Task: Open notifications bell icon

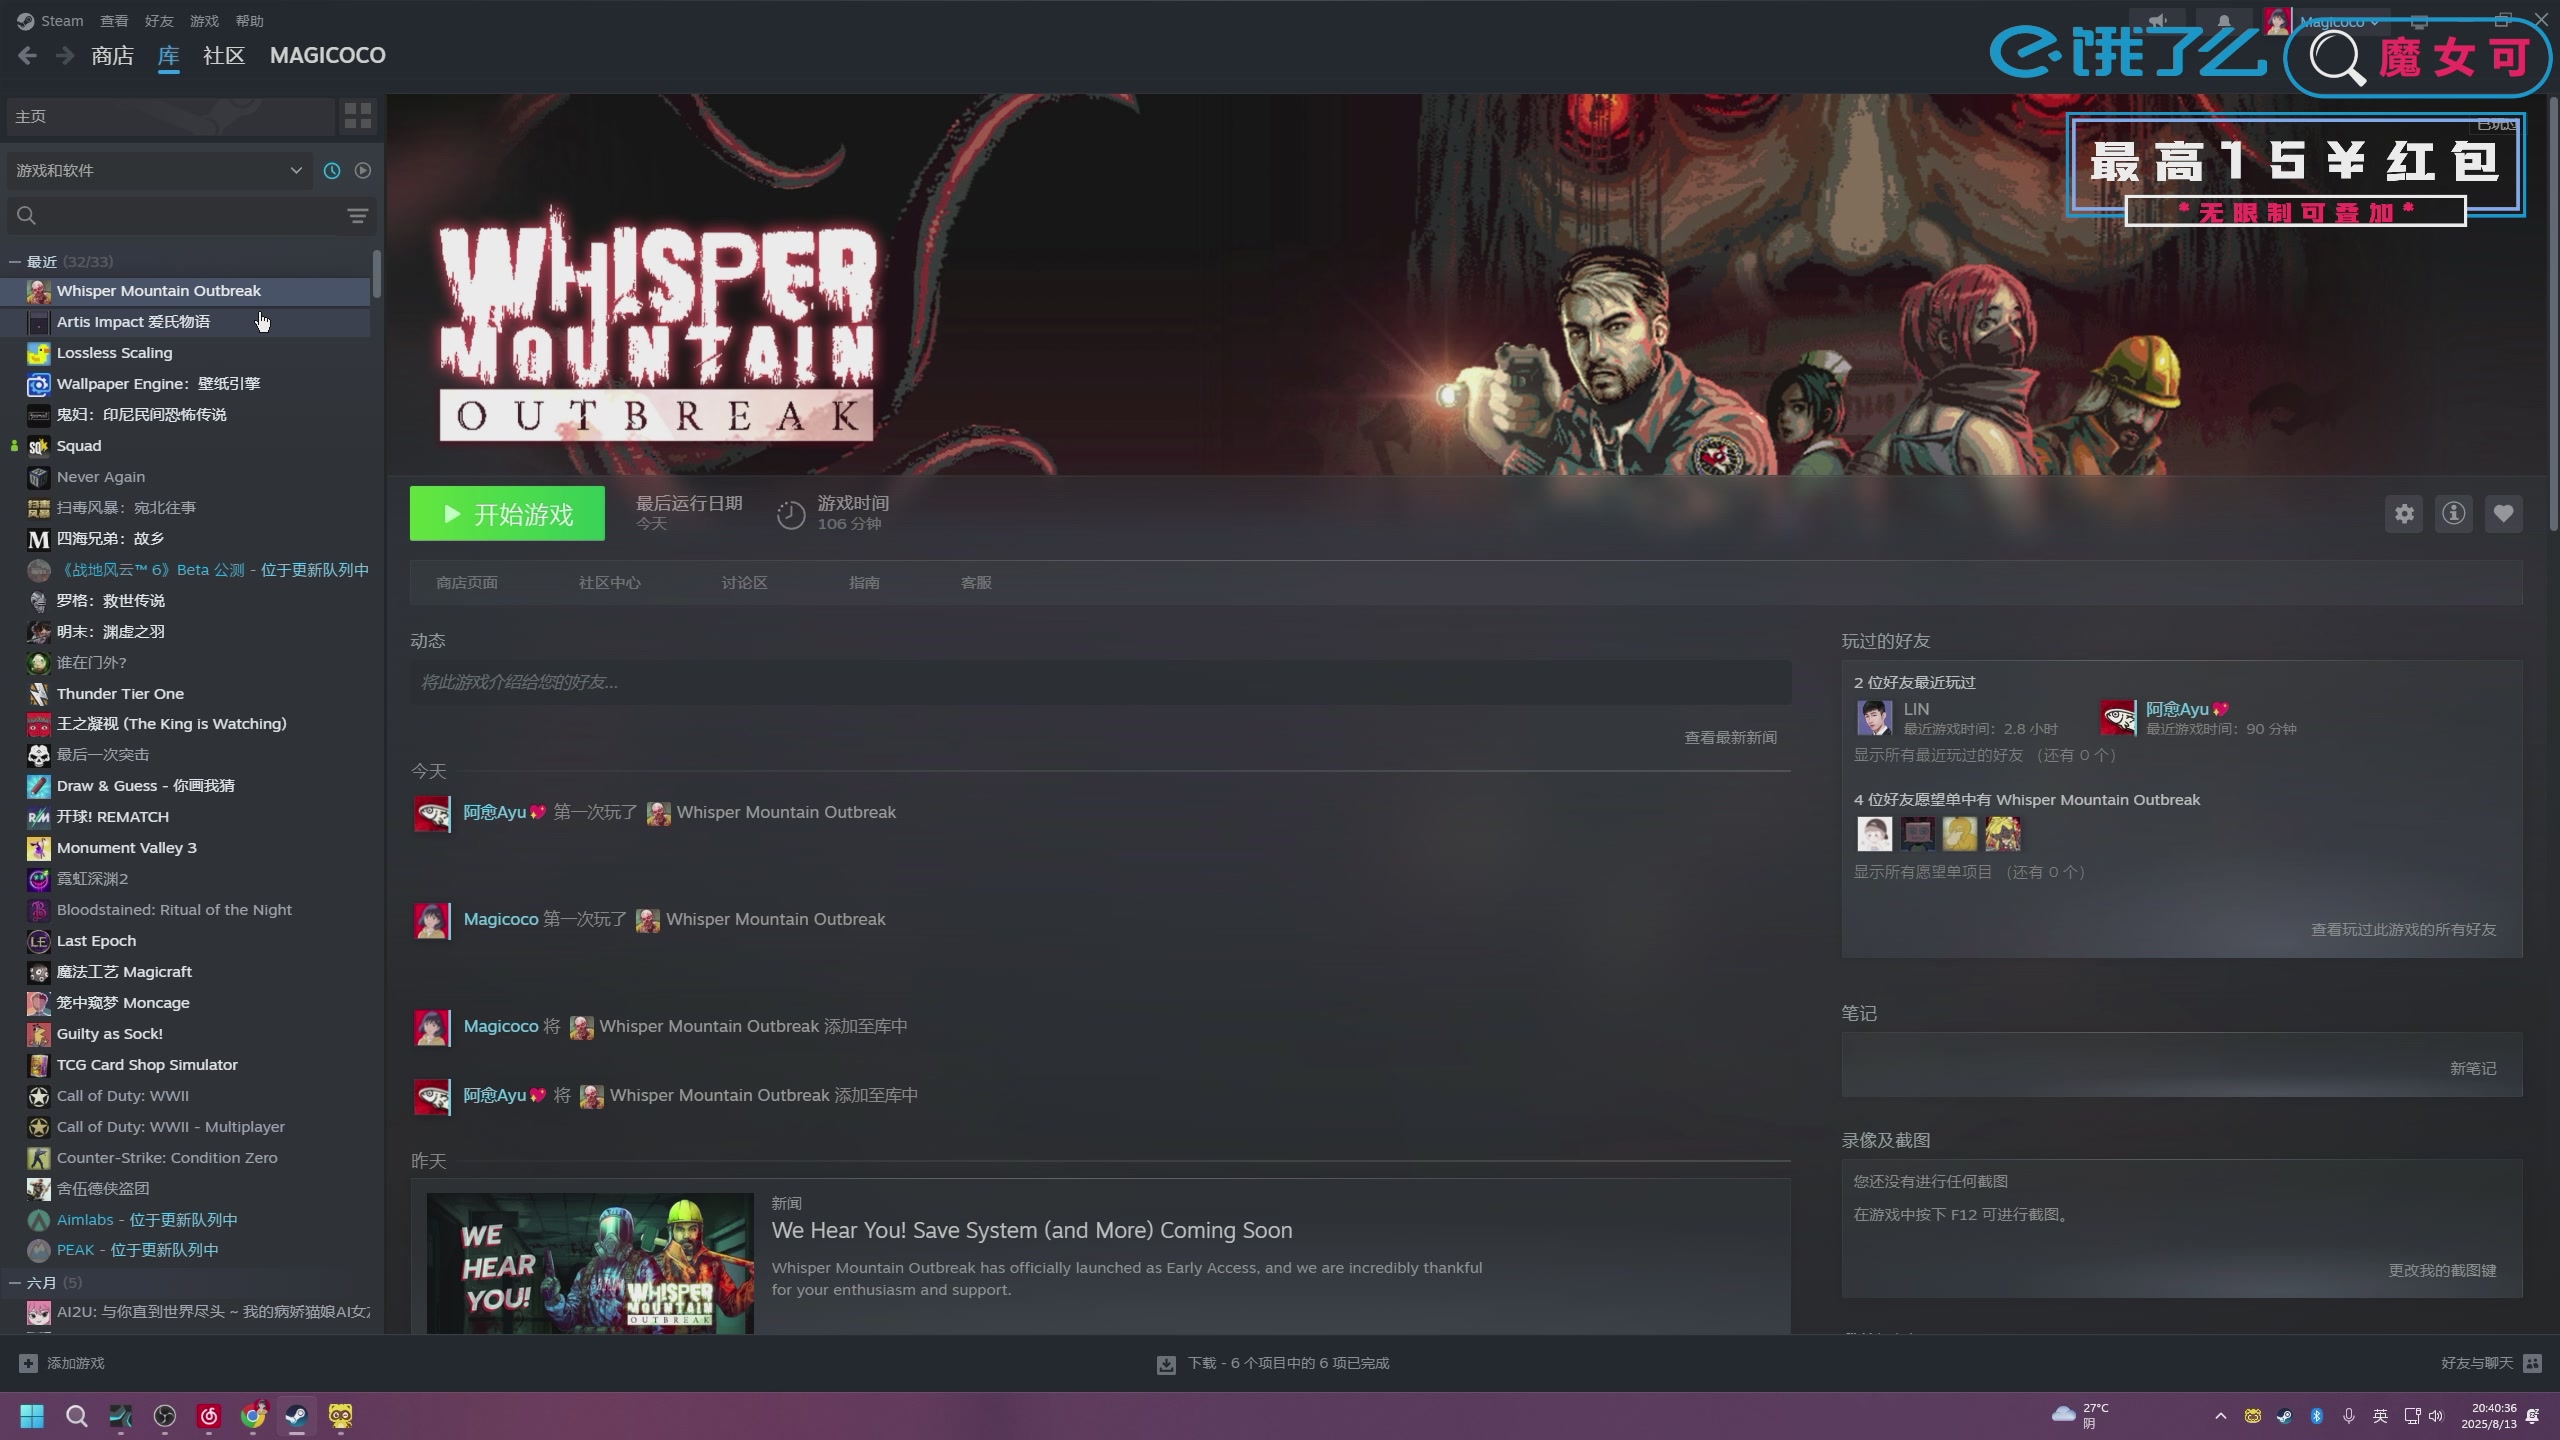Action: [2224, 21]
